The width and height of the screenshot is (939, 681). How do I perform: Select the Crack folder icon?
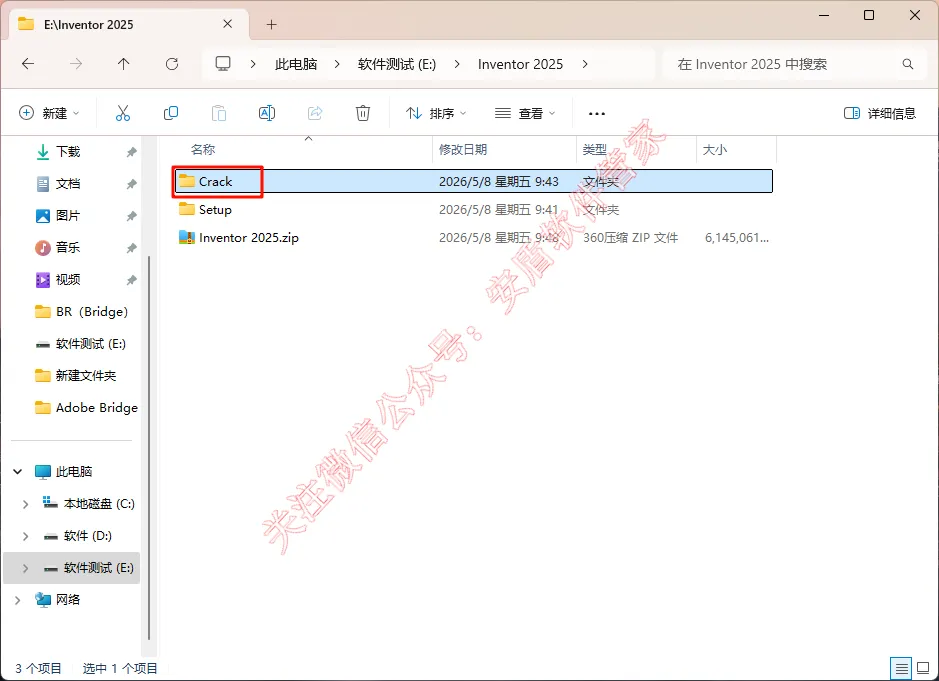[187, 181]
